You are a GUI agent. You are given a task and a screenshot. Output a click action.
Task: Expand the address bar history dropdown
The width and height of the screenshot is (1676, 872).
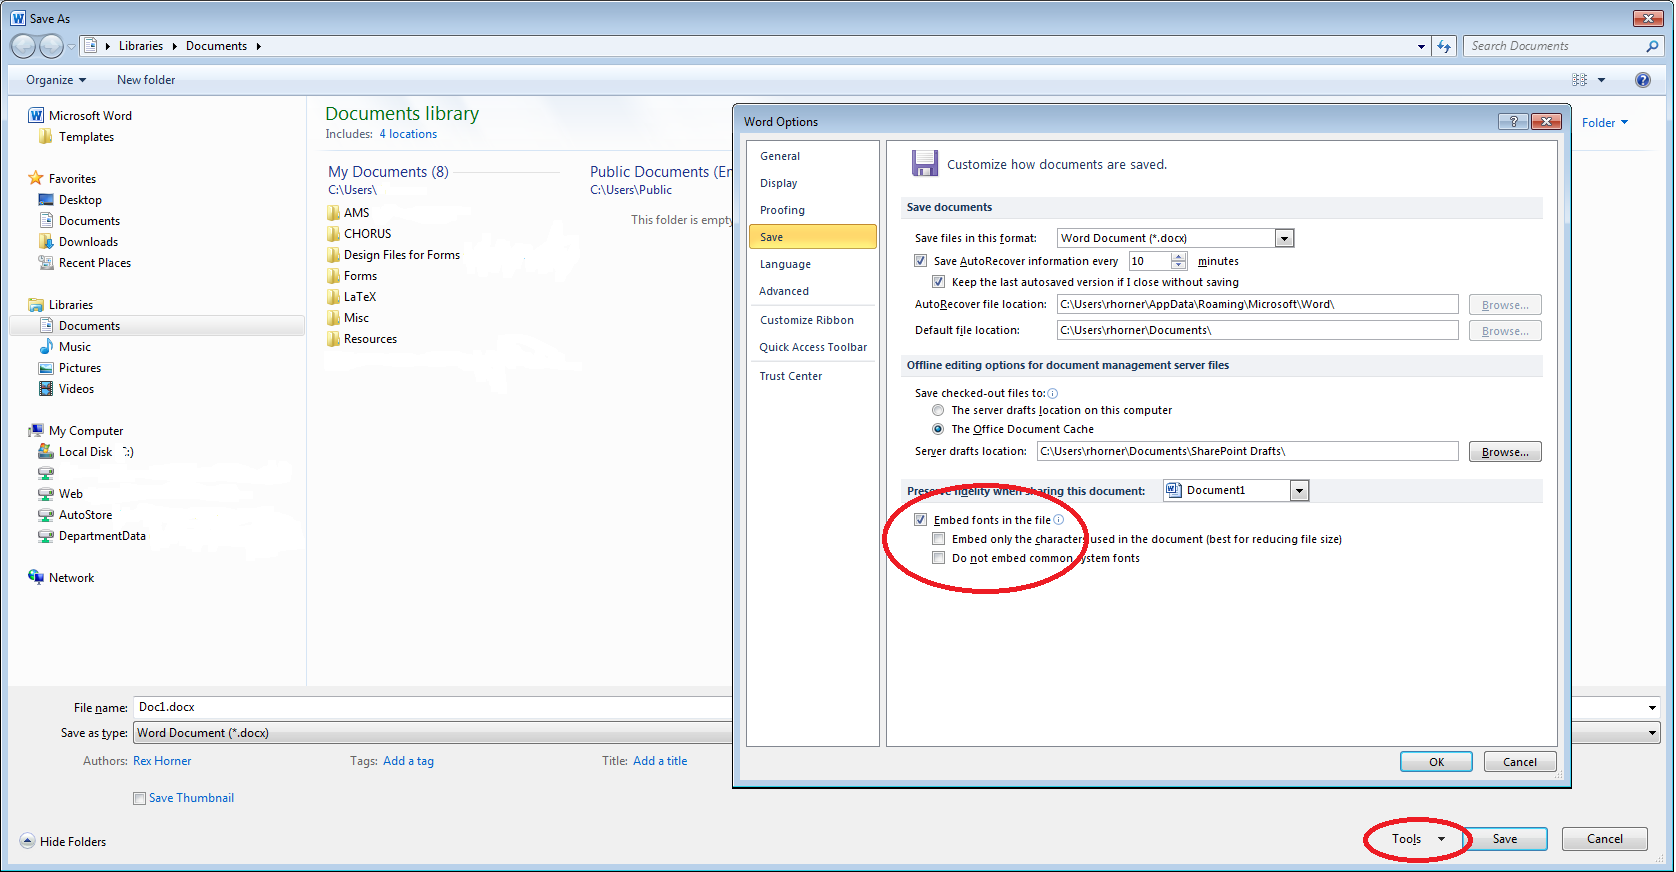click(1421, 46)
